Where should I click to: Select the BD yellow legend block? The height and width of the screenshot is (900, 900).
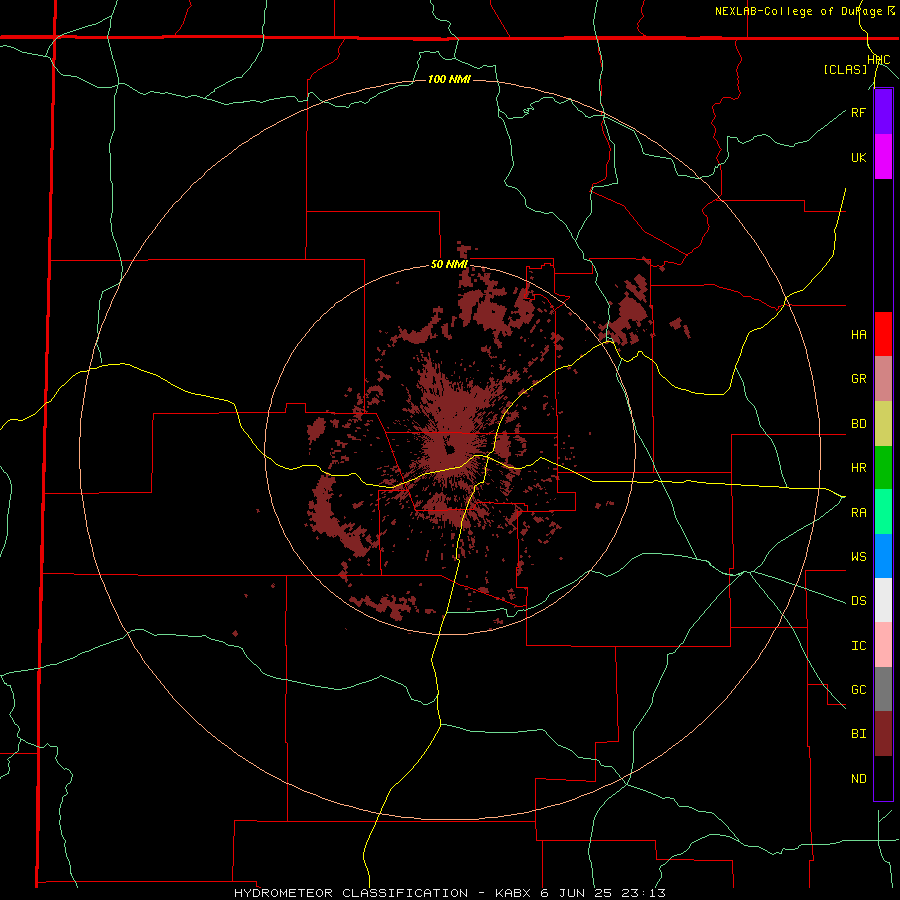coord(883,424)
